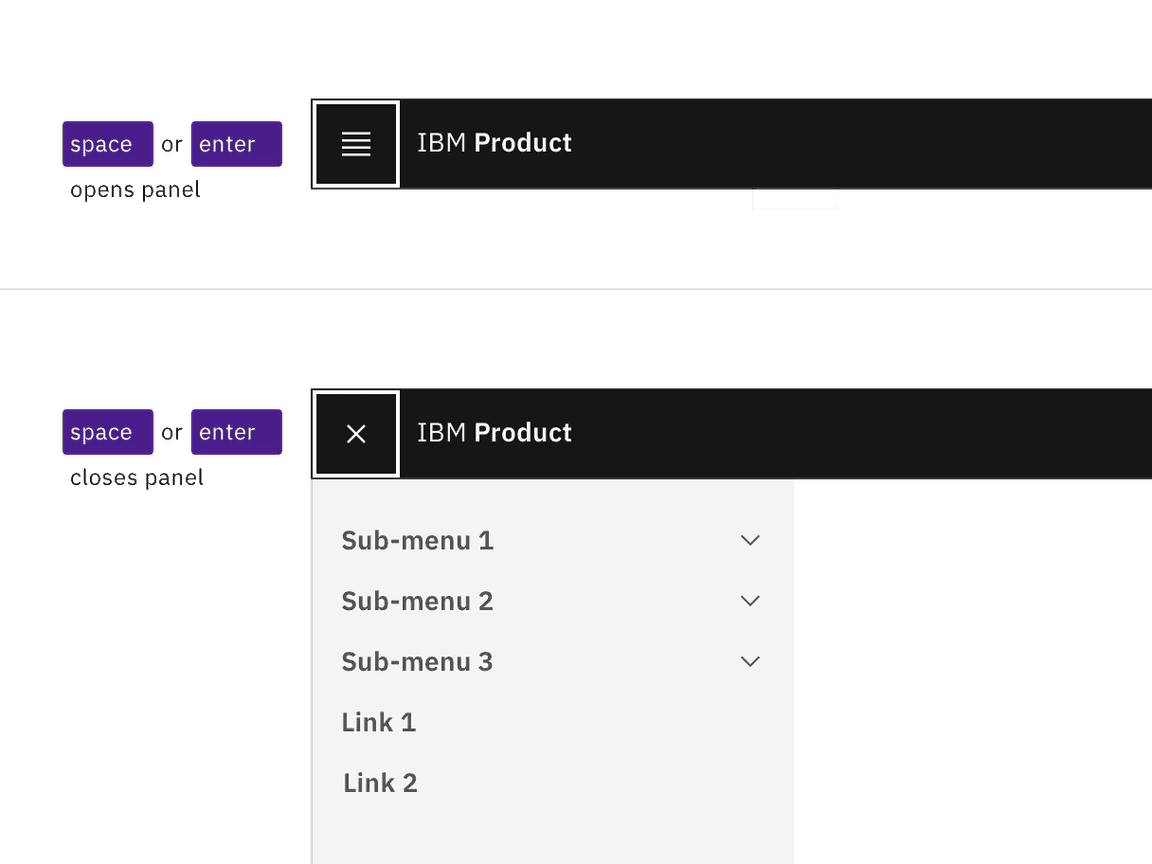The height and width of the screenshot is (864, 1152).
Task: Click the X button beside the product name
Action: [x=355, y=433]
